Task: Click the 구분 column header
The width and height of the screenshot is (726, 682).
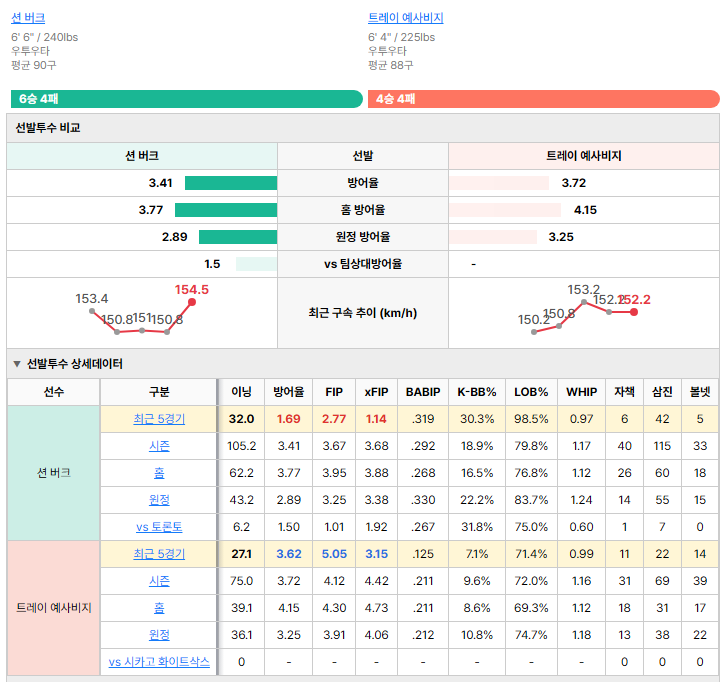Action: coord(159,392)
